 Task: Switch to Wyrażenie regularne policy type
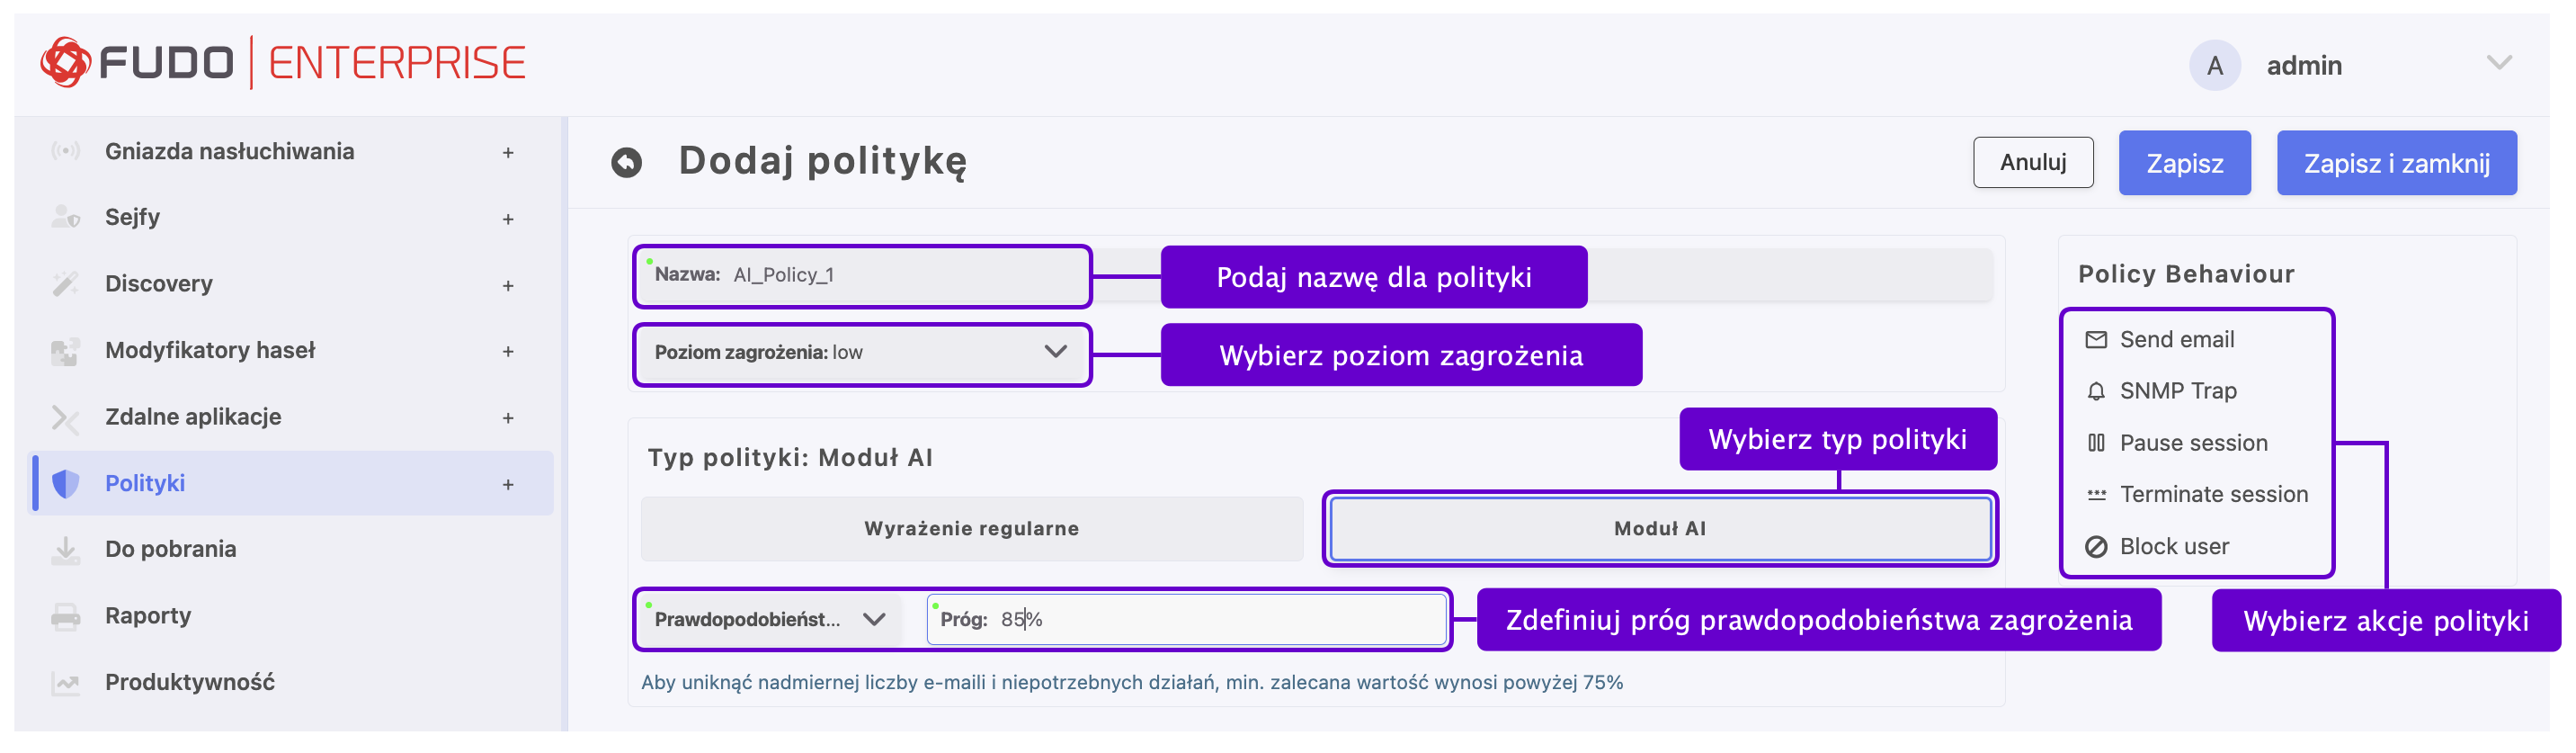click(971, 529)
